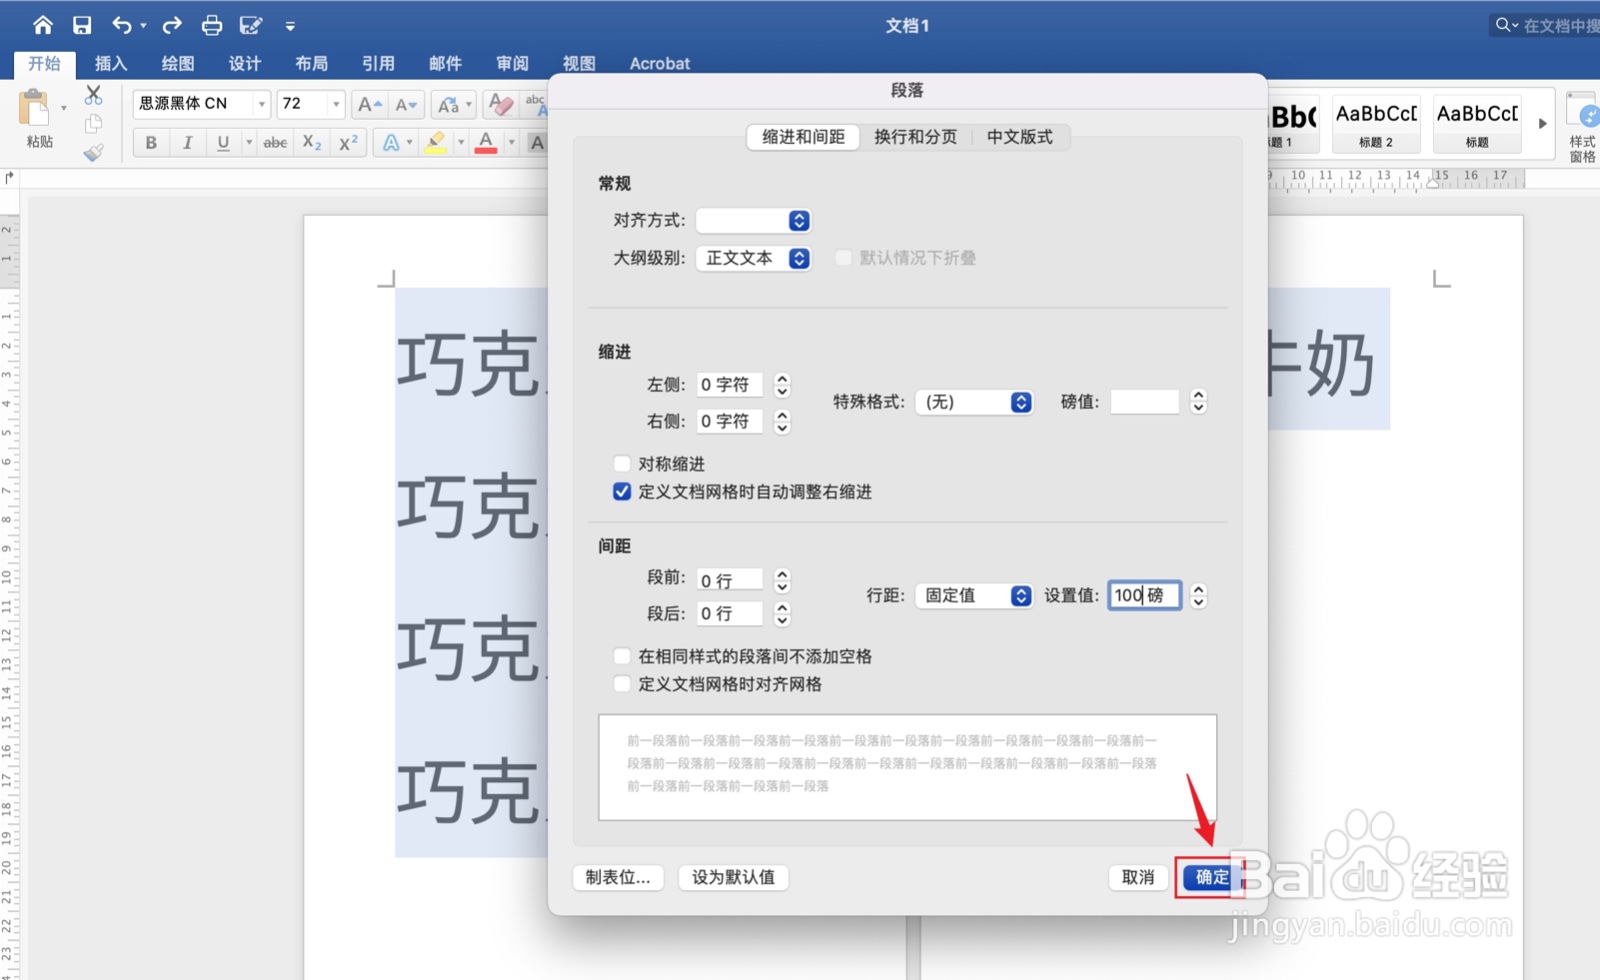
Task: Click the 确定 button
Action: coord(1209,877)
